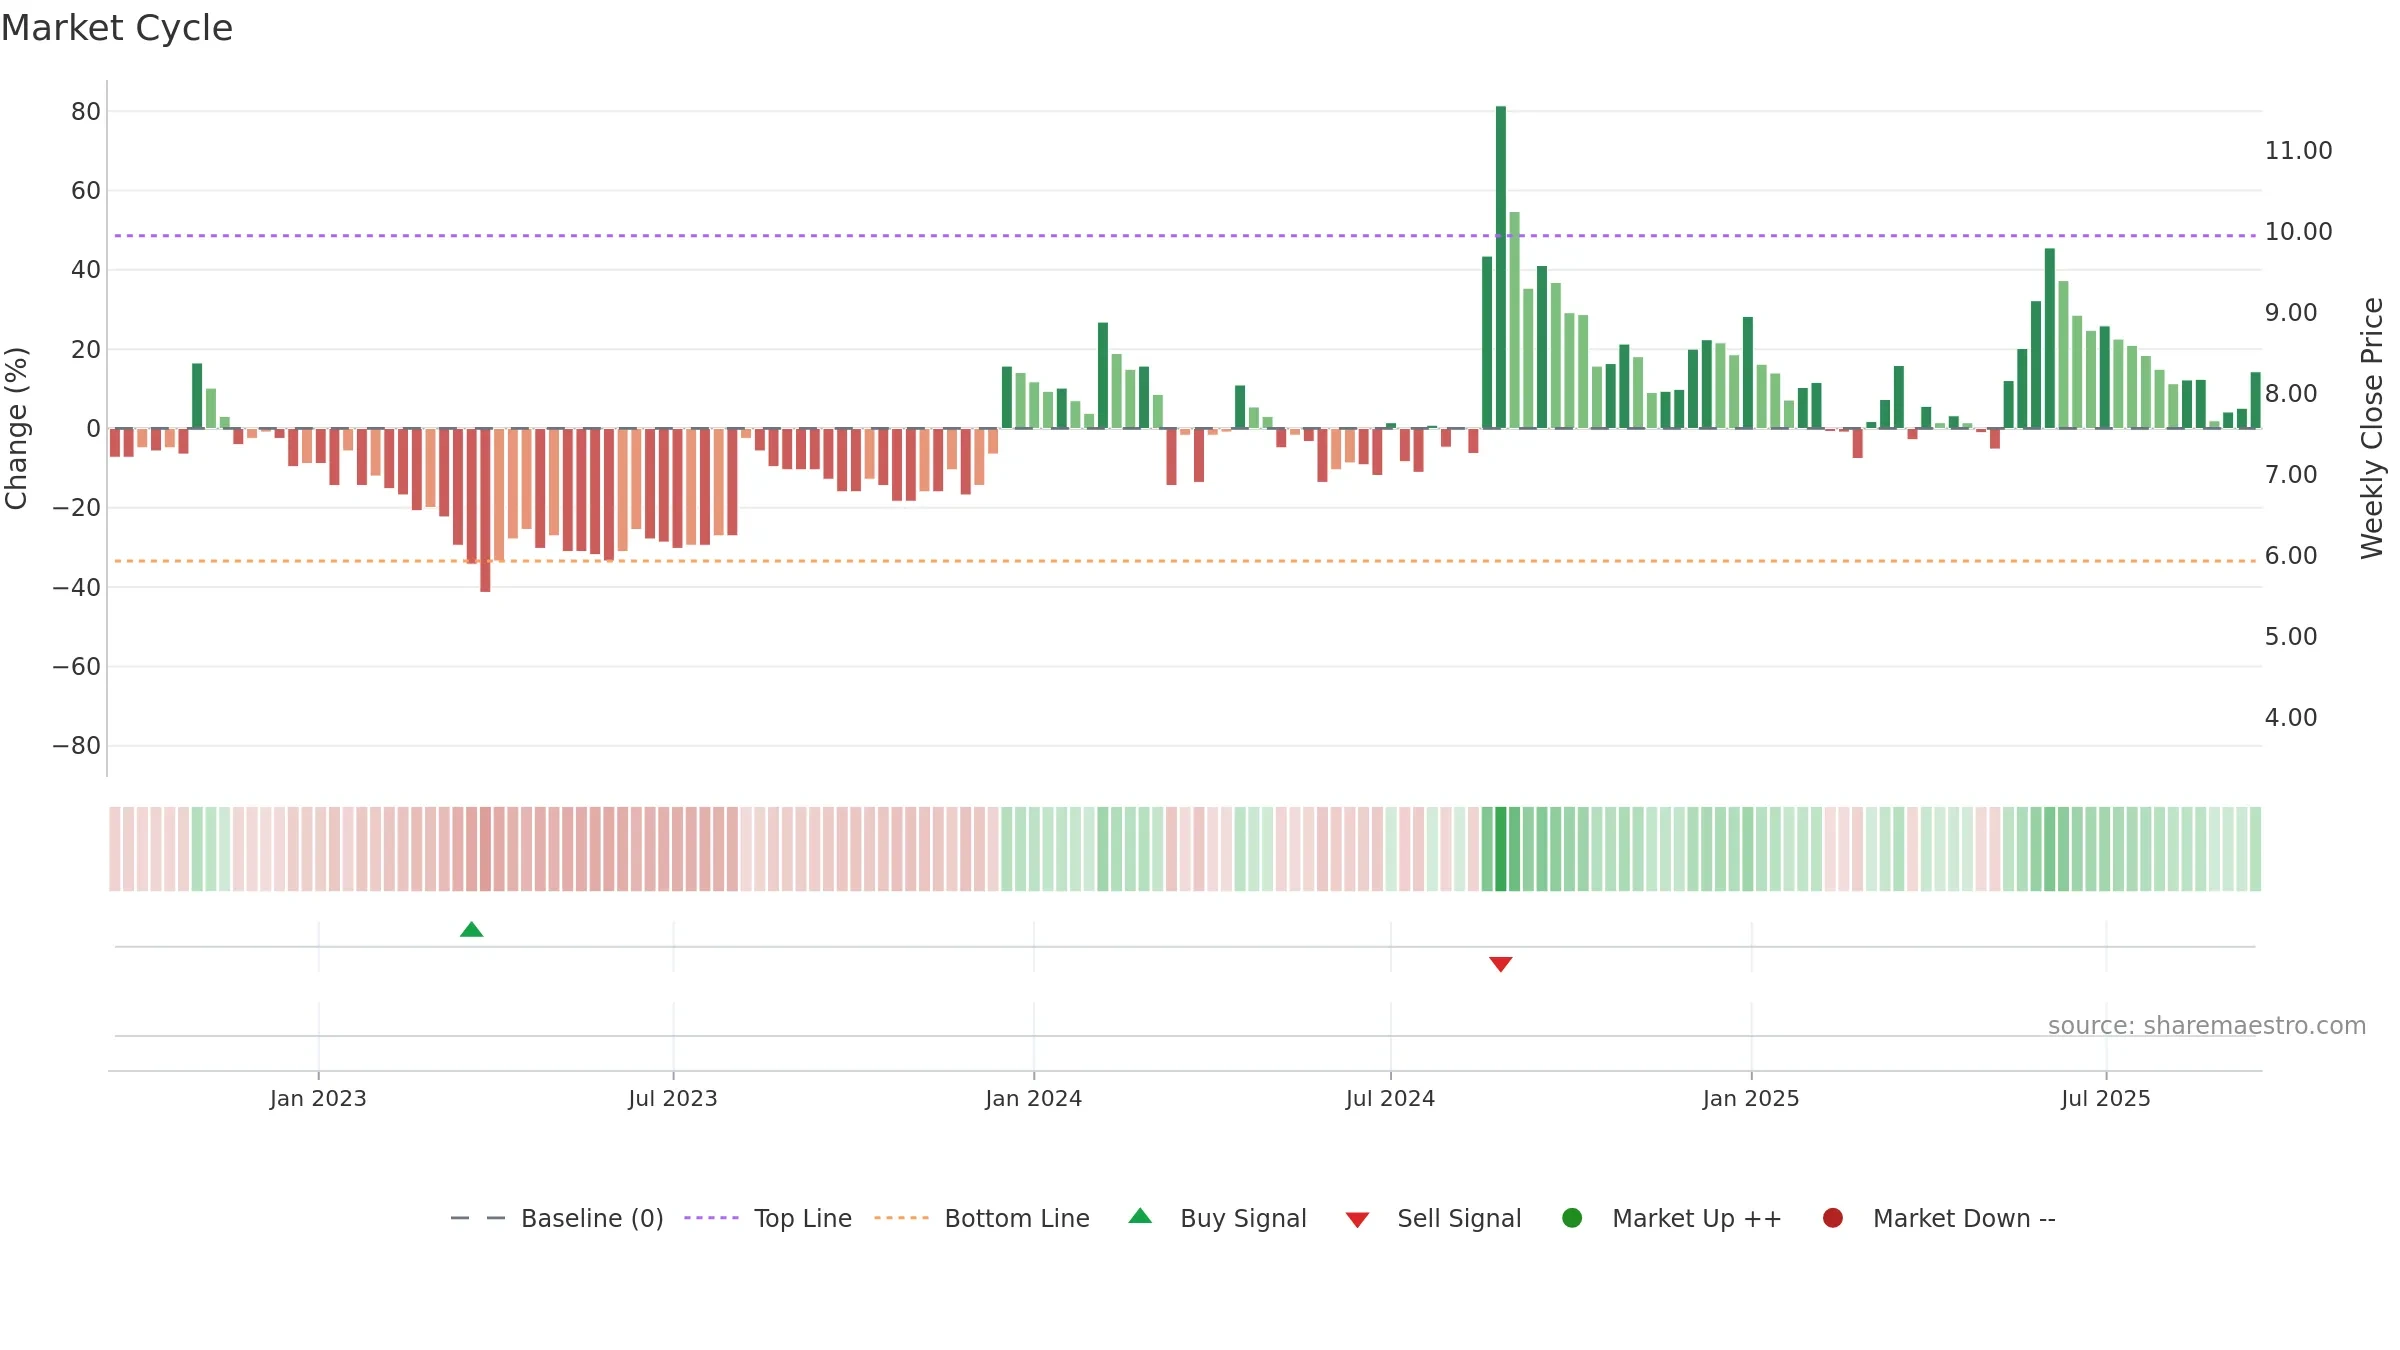Click the orange dotted Bottom Line on the chart
Screen dimensions: 2400x1350
(x=1185, y=561)
